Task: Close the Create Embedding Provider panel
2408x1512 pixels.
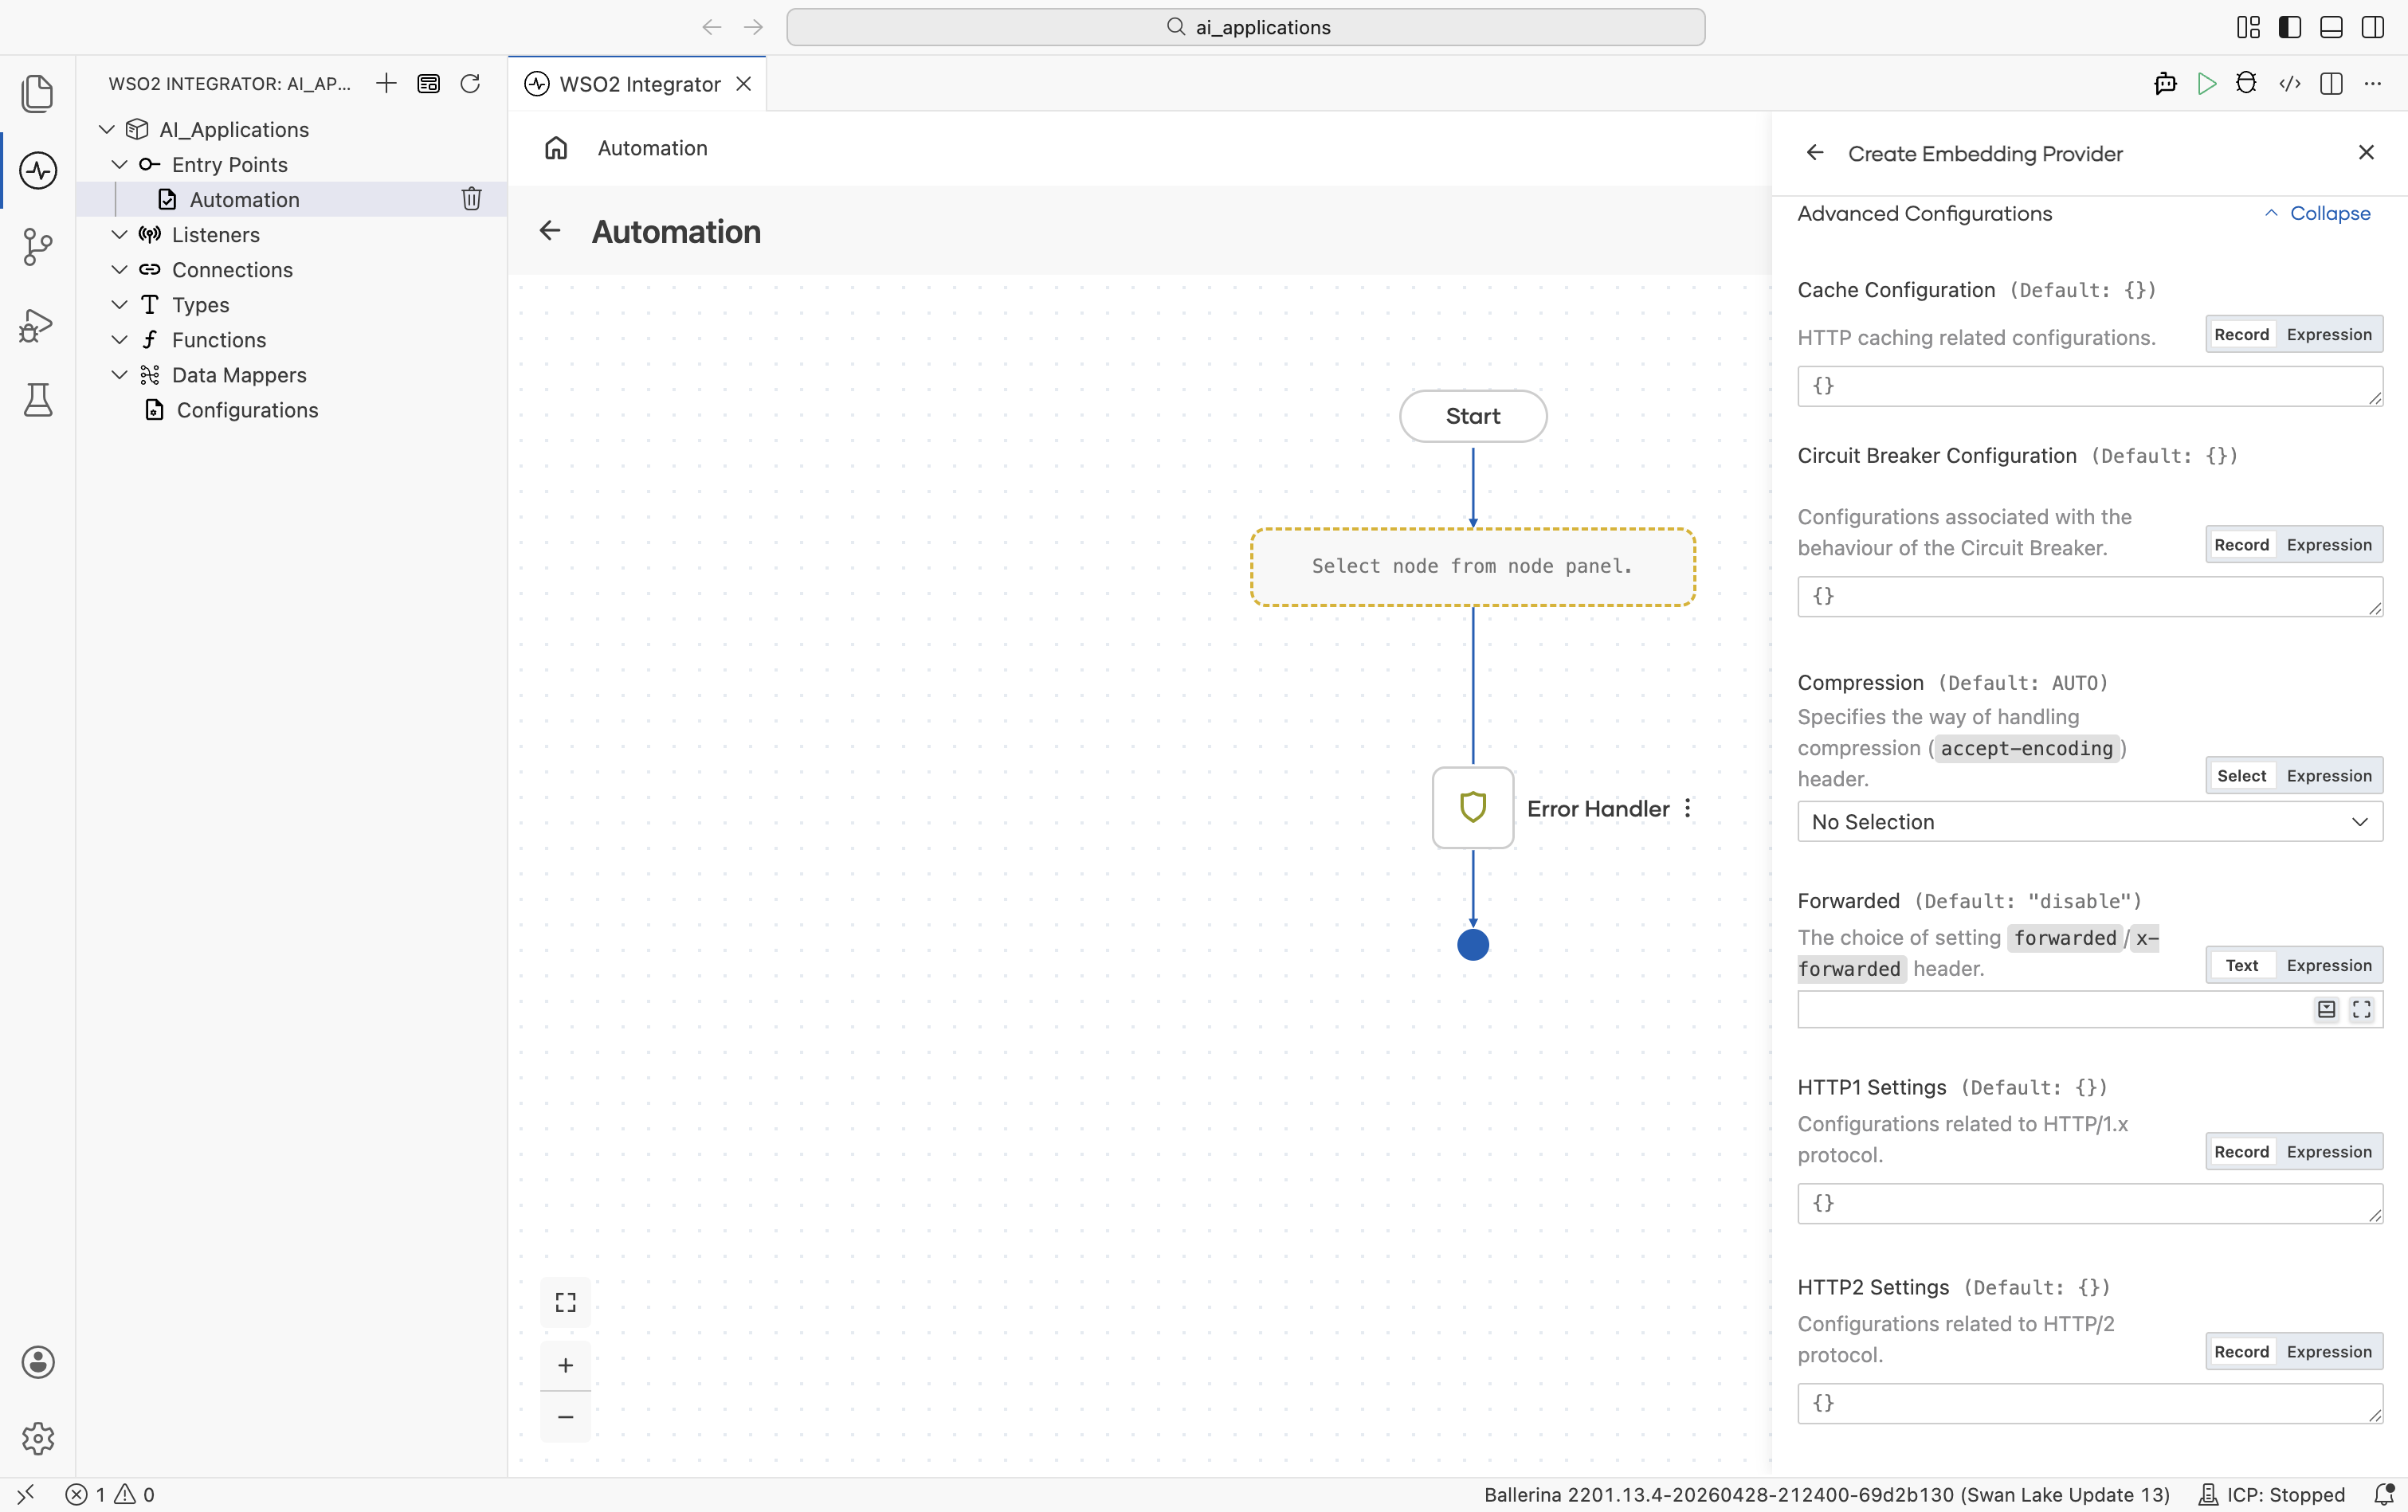Action: point(2366,152)
